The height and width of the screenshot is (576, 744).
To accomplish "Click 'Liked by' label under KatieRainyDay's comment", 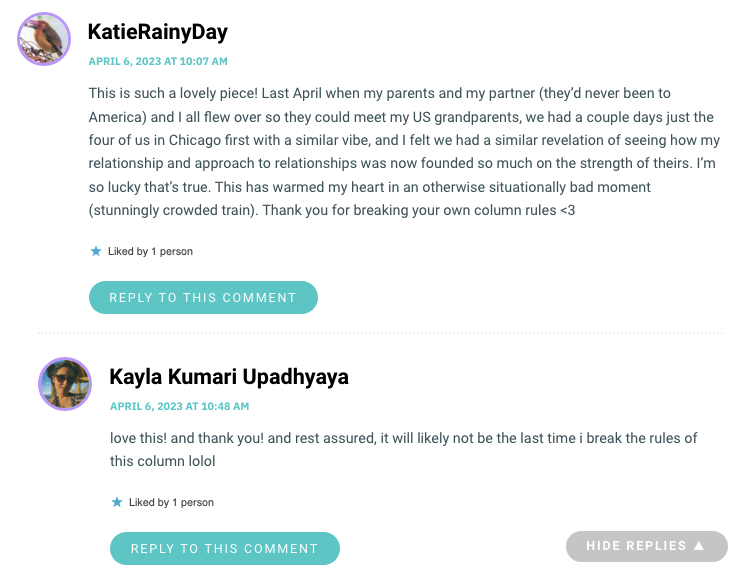I will tap(128, 251).
